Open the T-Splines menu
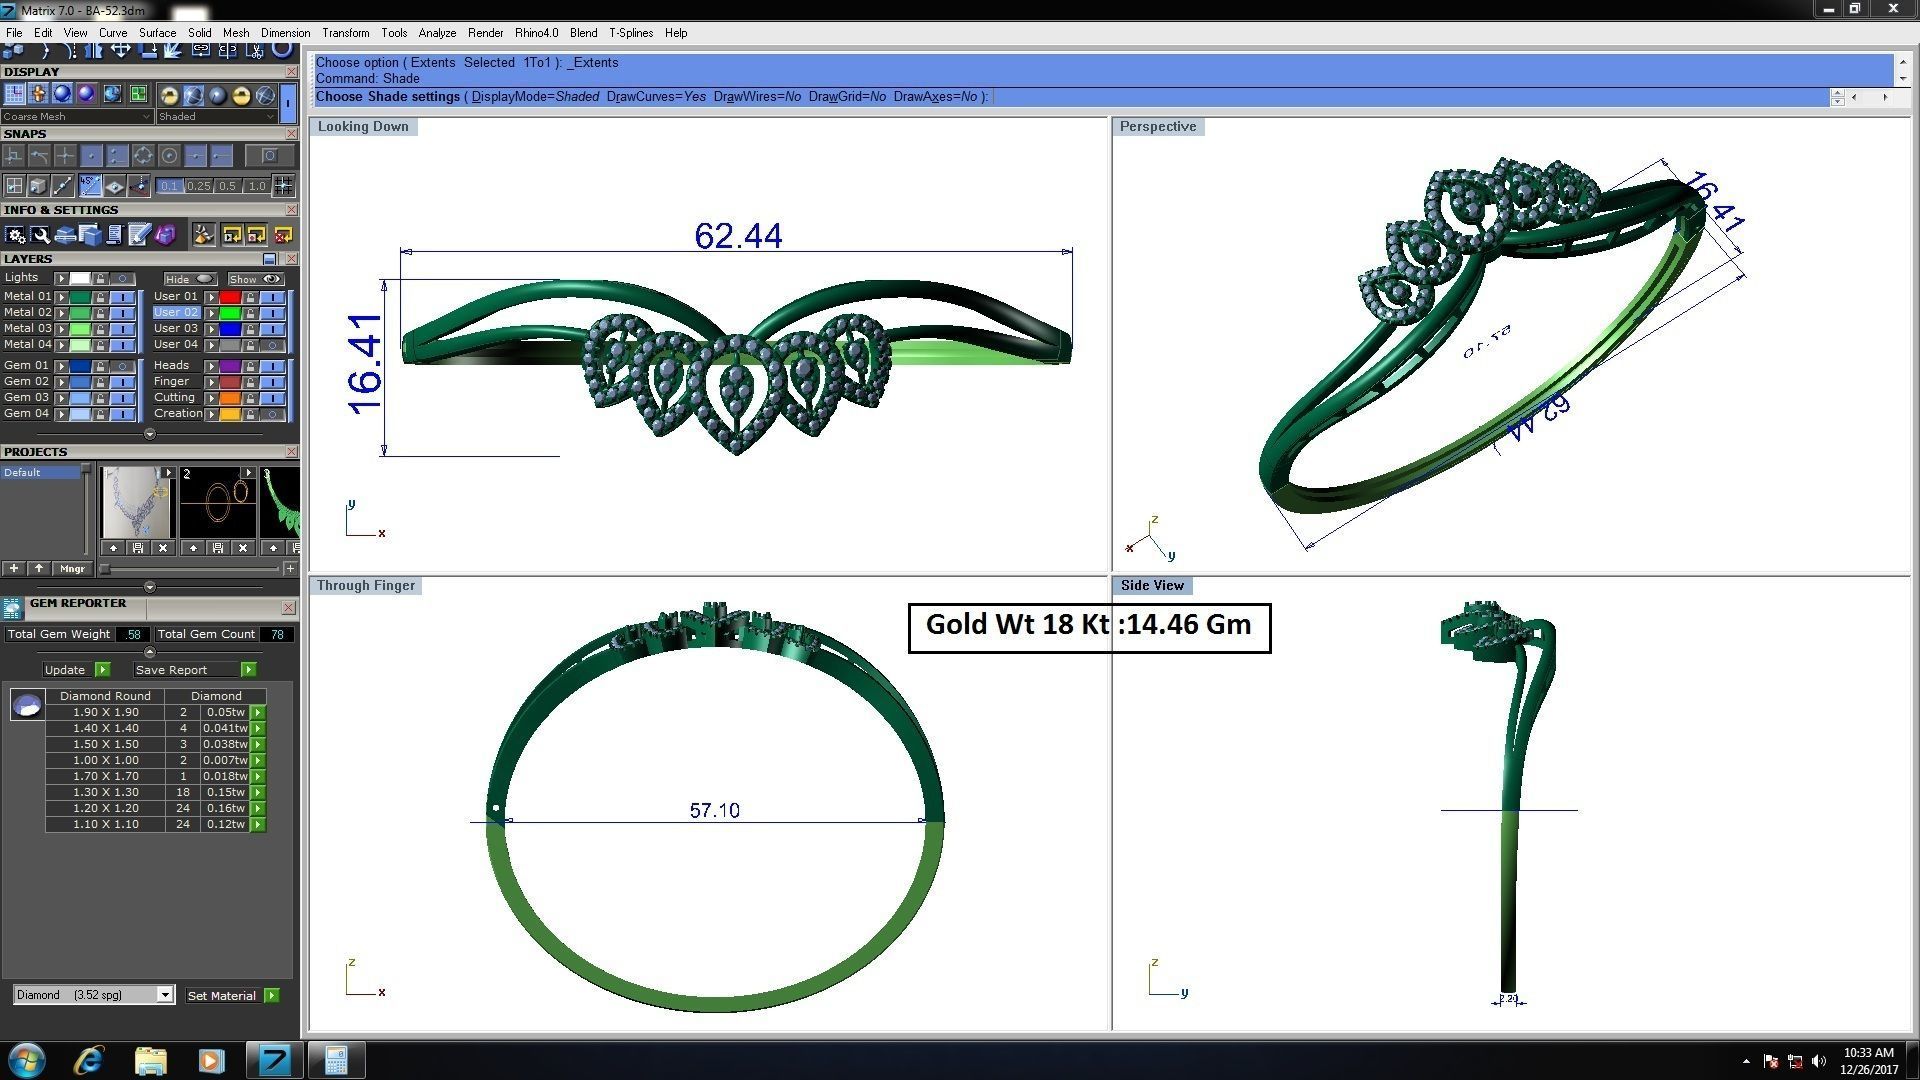 [x=631, y=33]
